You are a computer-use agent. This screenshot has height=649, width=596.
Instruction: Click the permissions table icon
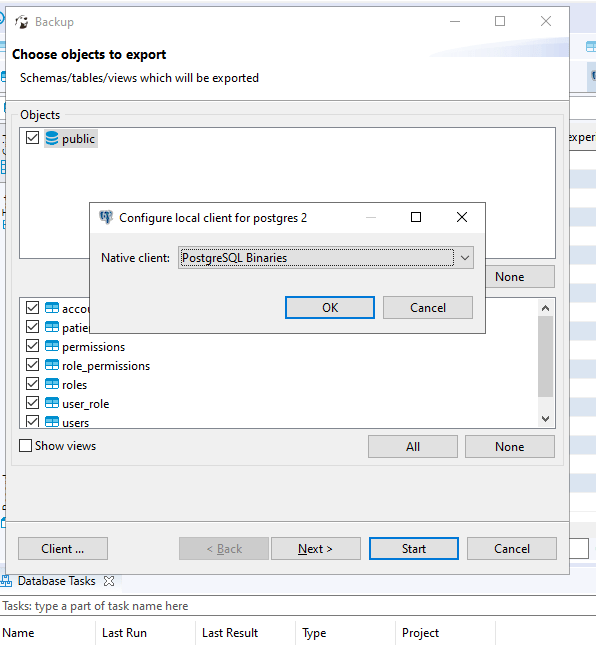pyautogui.click(x=52, y=346)
